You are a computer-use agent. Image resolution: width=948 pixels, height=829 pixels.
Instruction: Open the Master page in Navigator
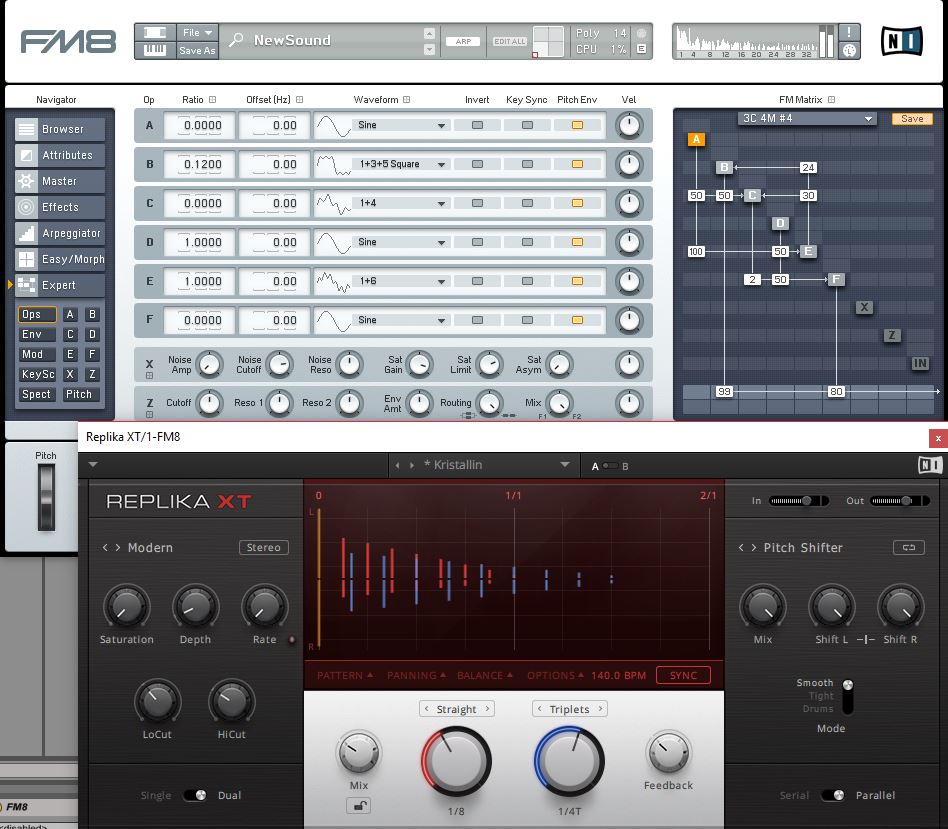[x=59, y=181]
